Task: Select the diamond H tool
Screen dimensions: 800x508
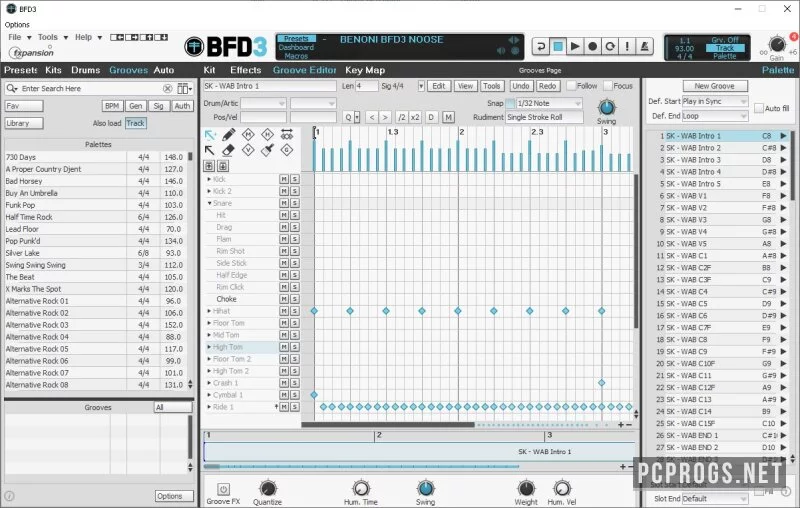Action: pyautogui.click(x=267, y=135)
